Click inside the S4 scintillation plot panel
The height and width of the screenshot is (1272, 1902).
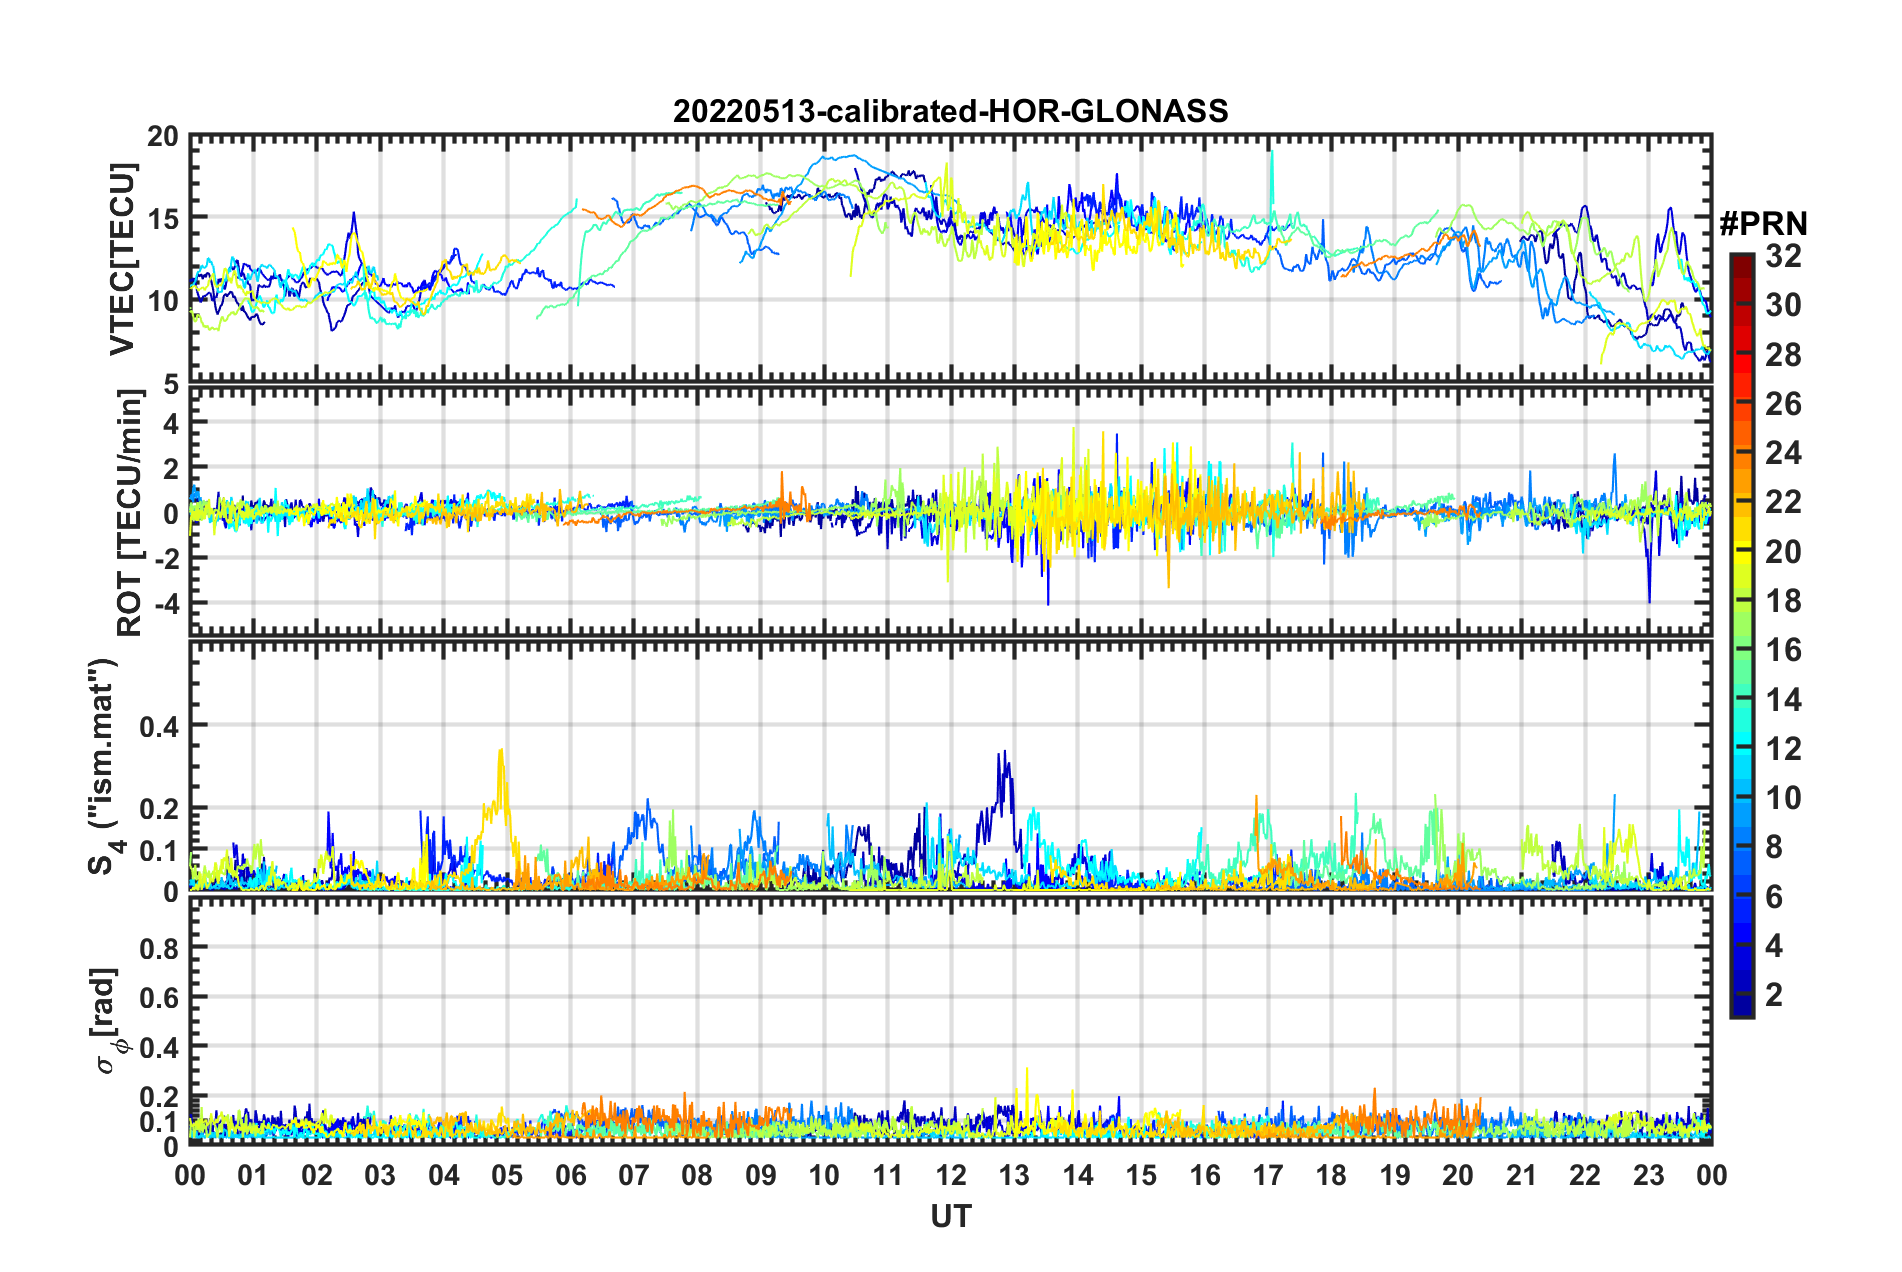click(x=951, y=766)
